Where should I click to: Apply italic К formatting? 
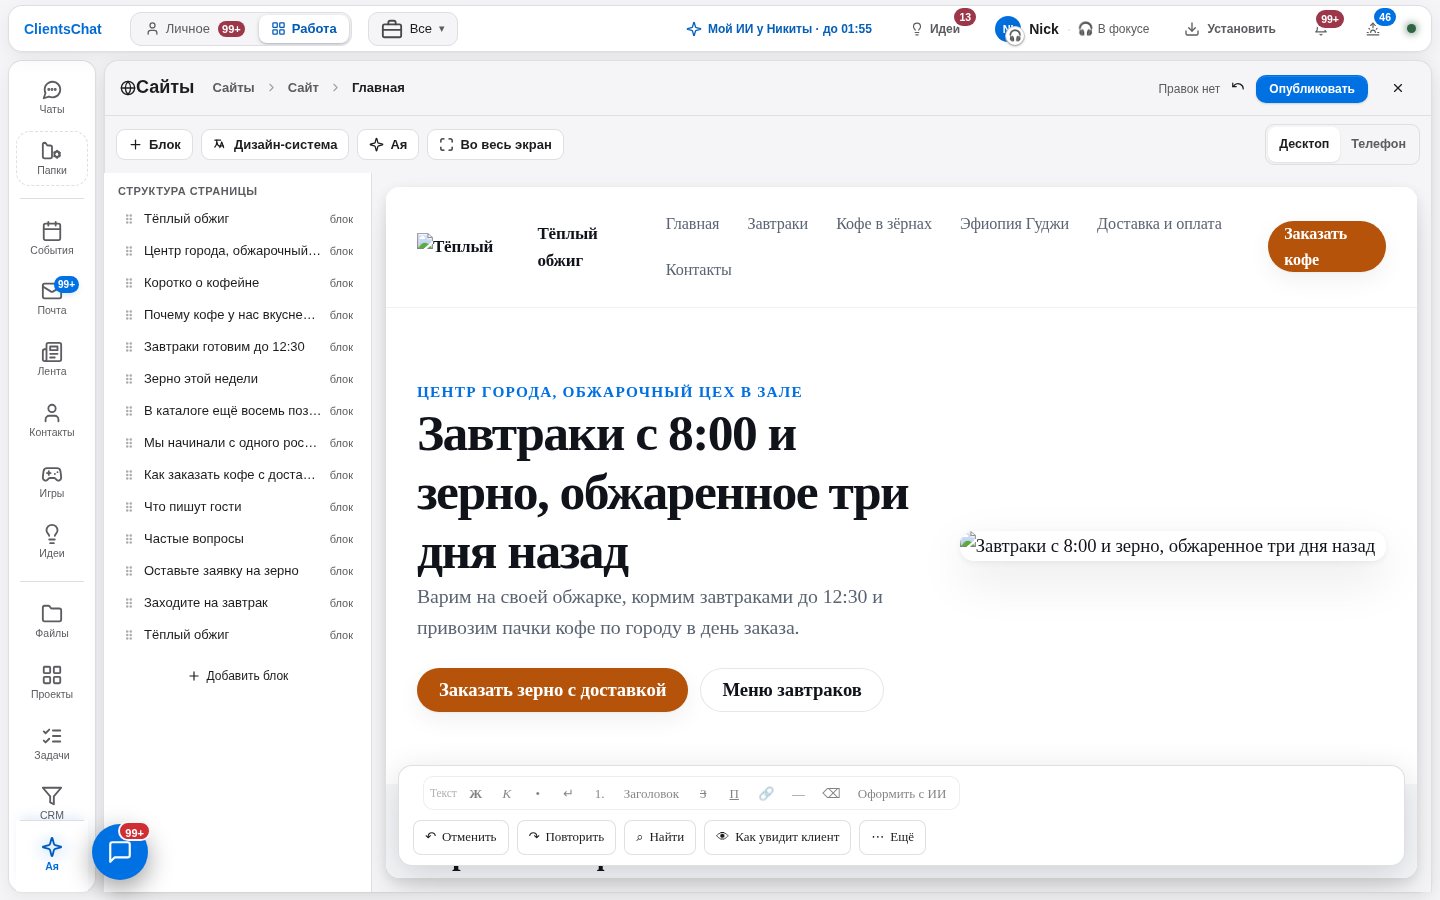click(x=507, y=794)
